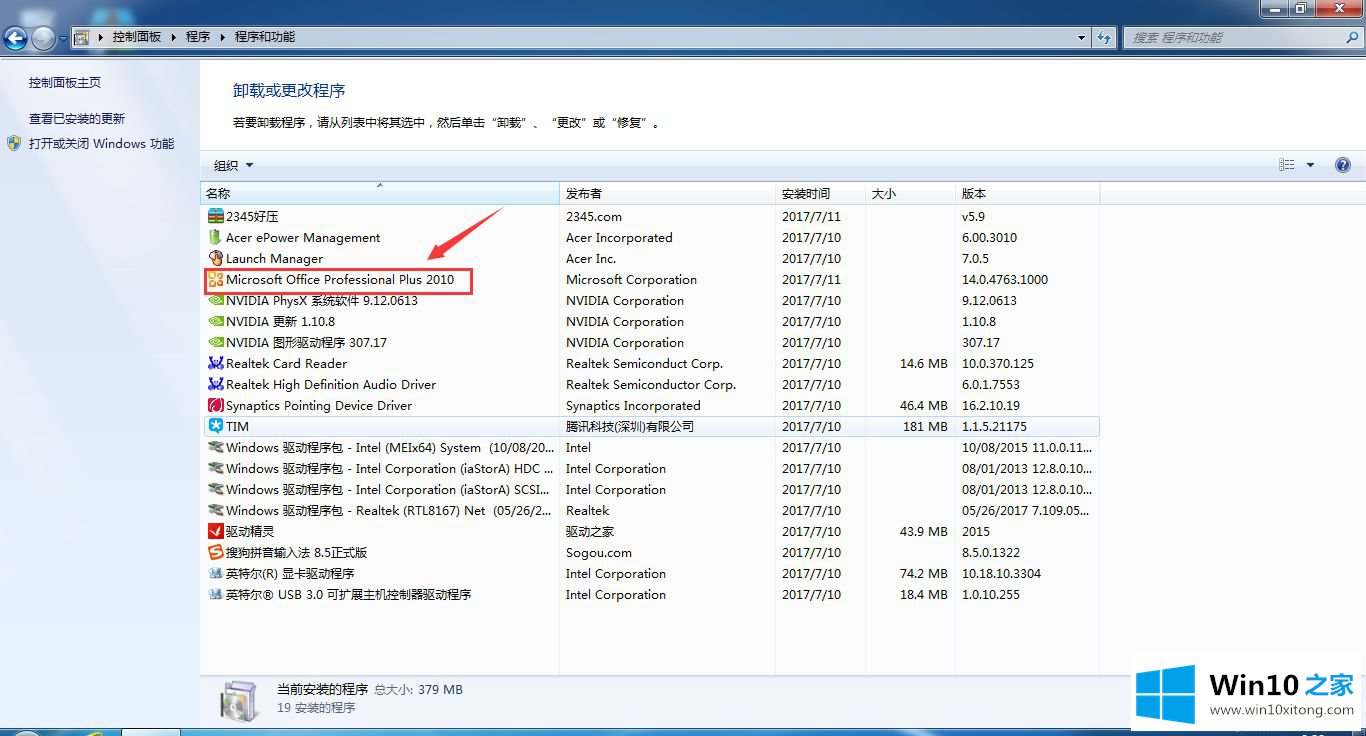
Task: Expand the arrow after 控制面板 in breadcrumb
Action: coord(173,37)
